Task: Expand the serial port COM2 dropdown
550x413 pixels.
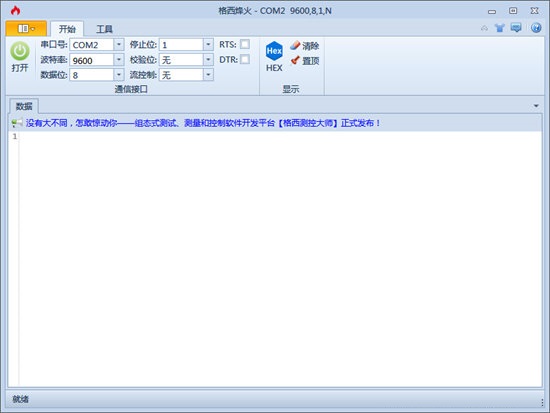Action: 119,45
